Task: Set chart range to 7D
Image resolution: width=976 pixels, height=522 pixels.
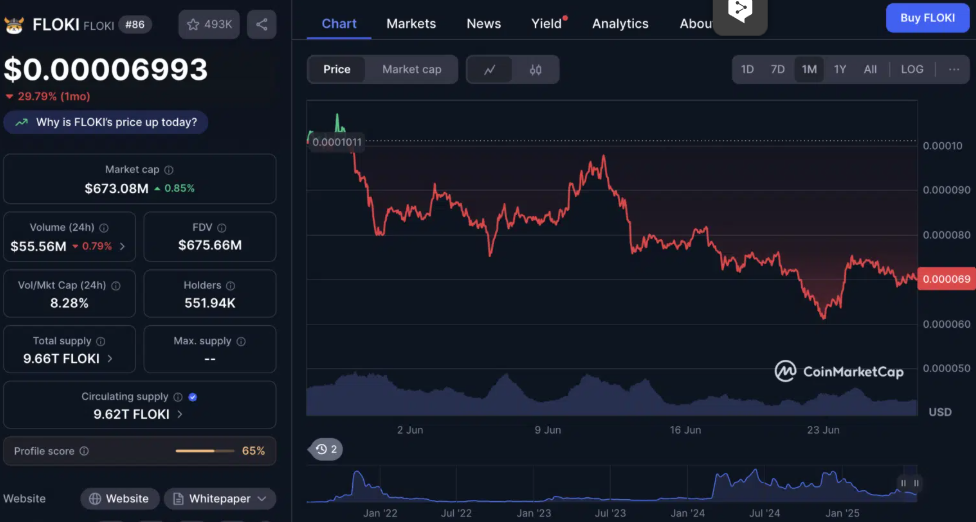Action: (x=777, y=69)
